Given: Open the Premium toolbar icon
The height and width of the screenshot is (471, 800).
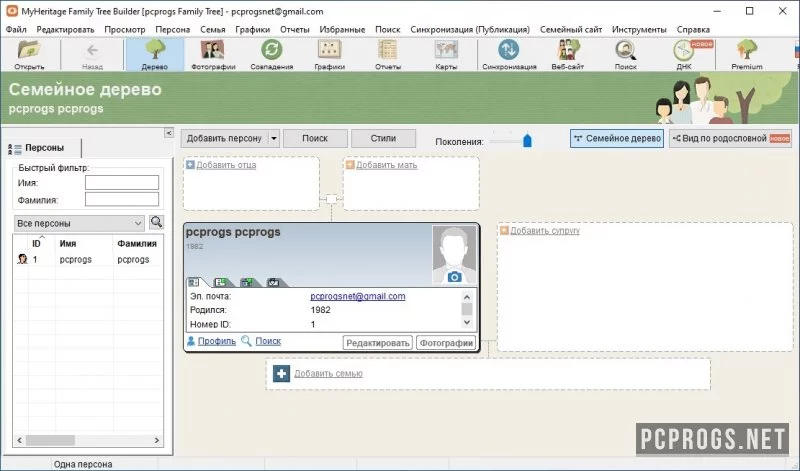Looking at the screenshot, I should coord(746,50).
